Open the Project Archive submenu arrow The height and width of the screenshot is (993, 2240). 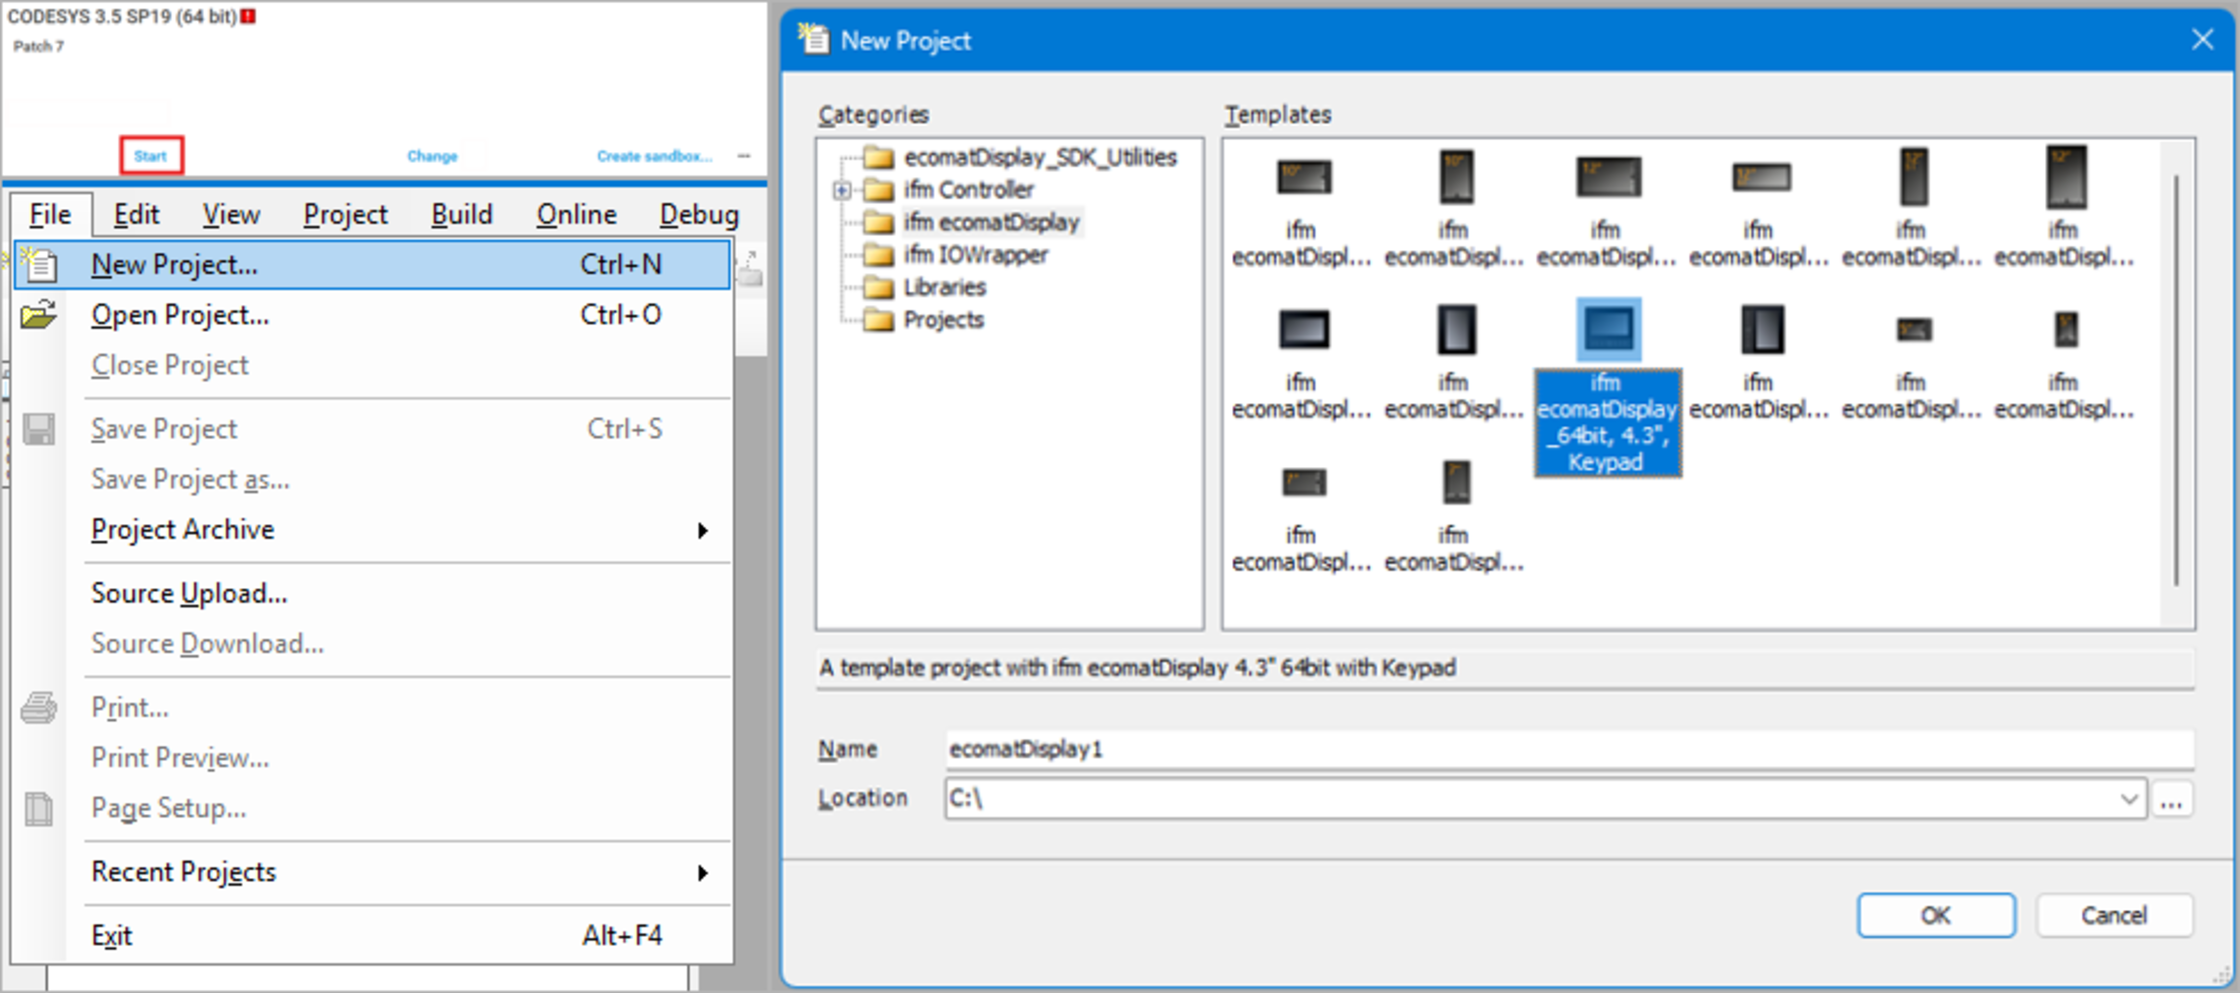(x=702, y=530)
